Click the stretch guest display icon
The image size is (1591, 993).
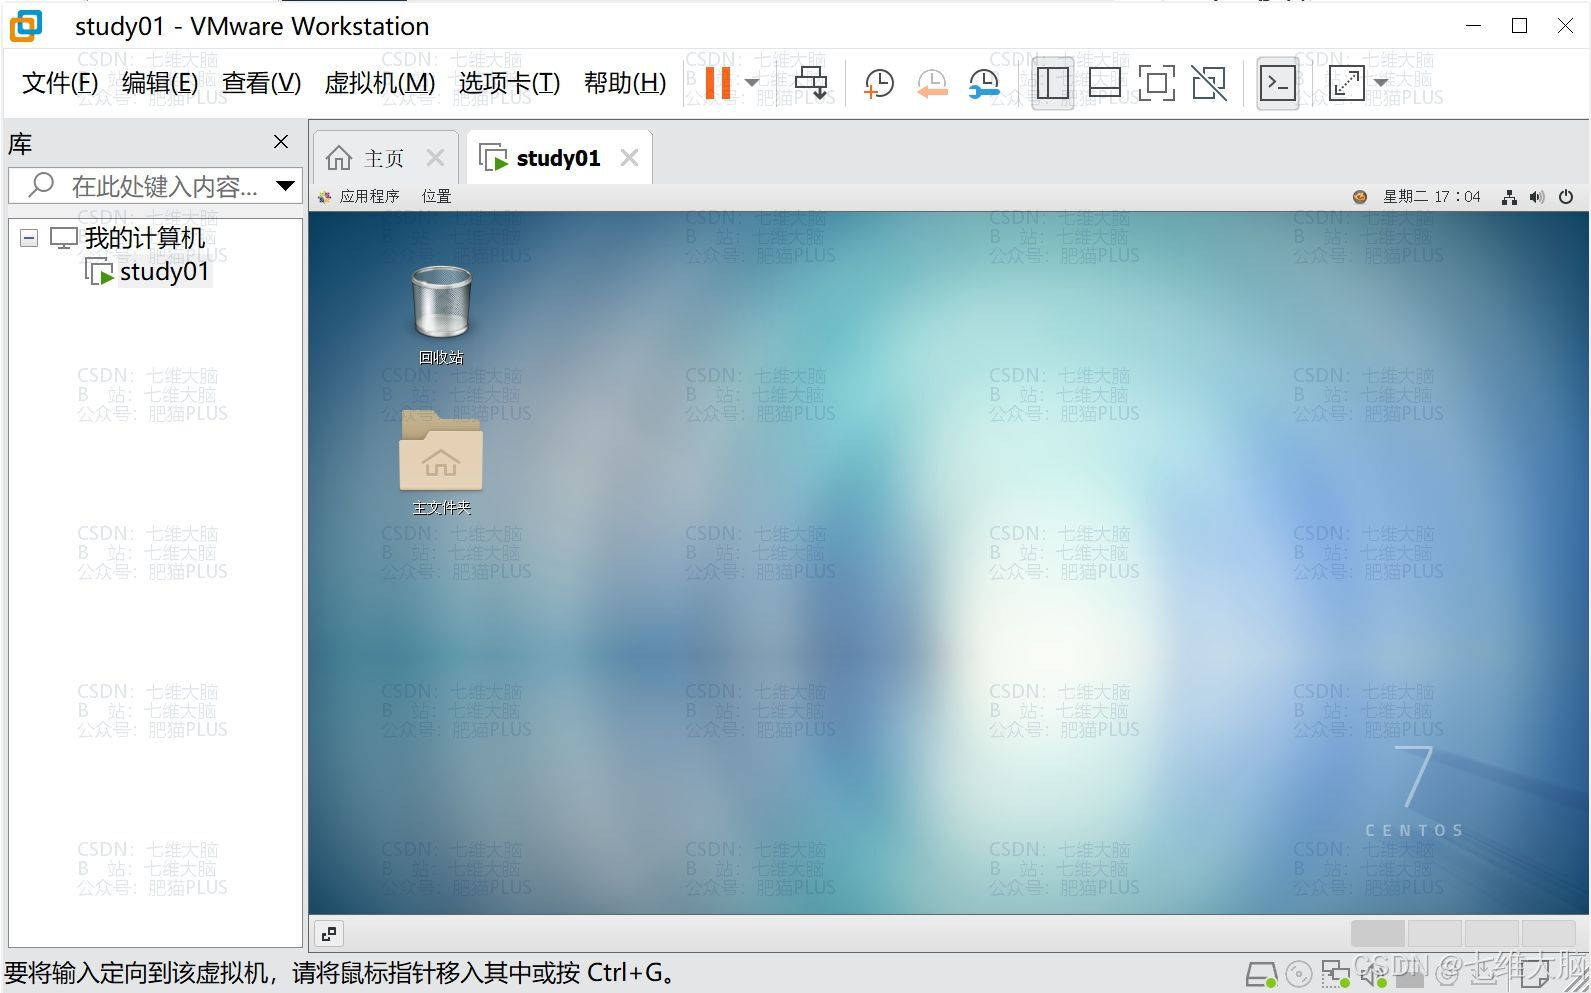(1345, 83)
